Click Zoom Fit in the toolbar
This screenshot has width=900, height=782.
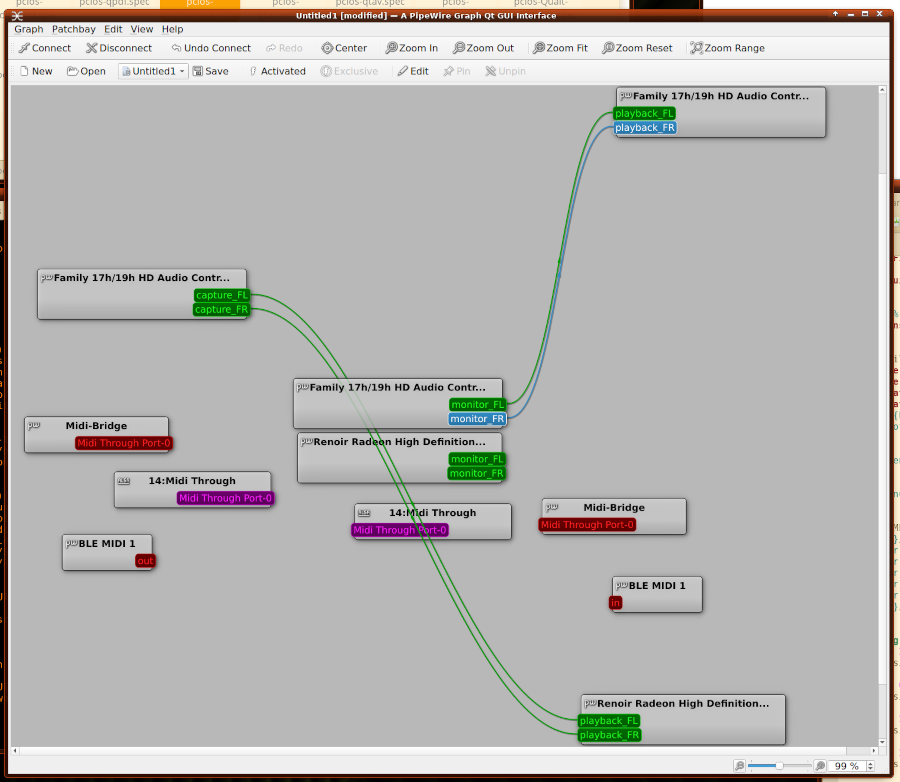(x=560, y=48)
